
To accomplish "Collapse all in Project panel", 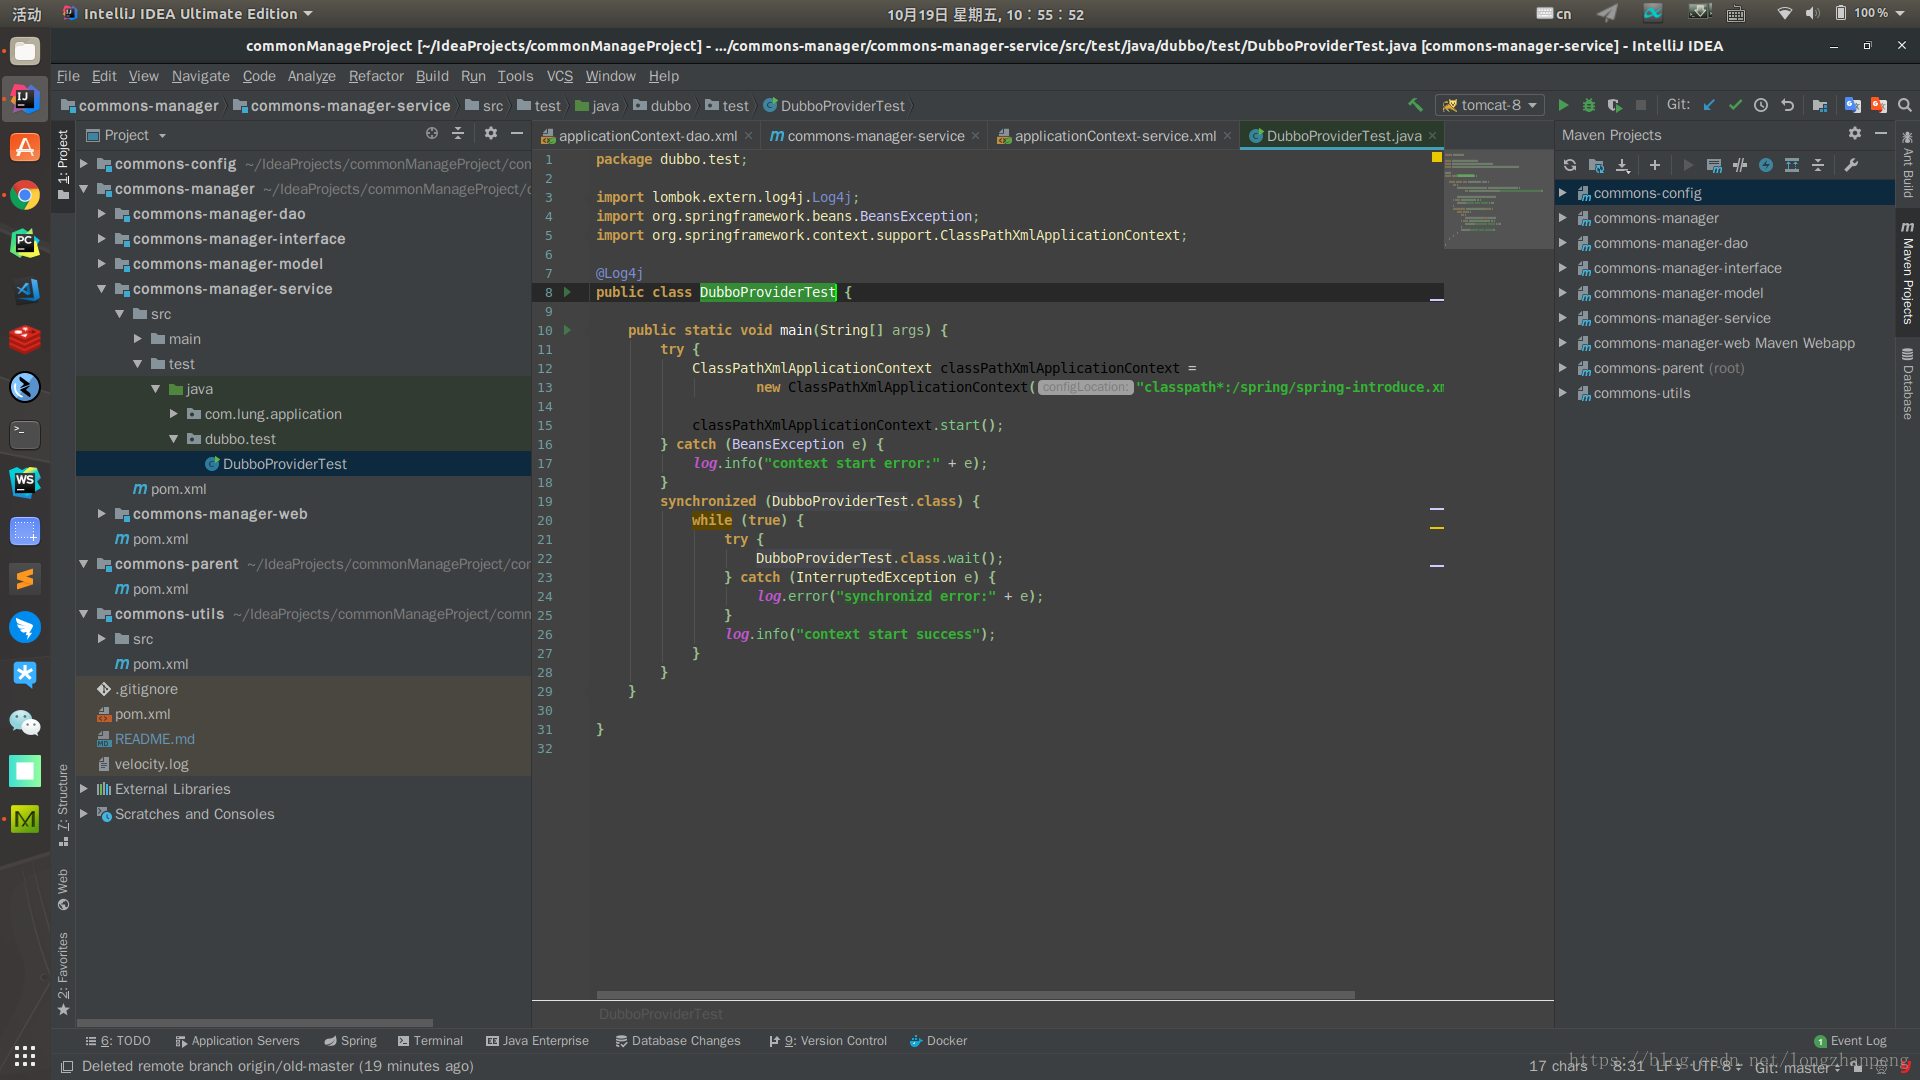I will 458,134.
